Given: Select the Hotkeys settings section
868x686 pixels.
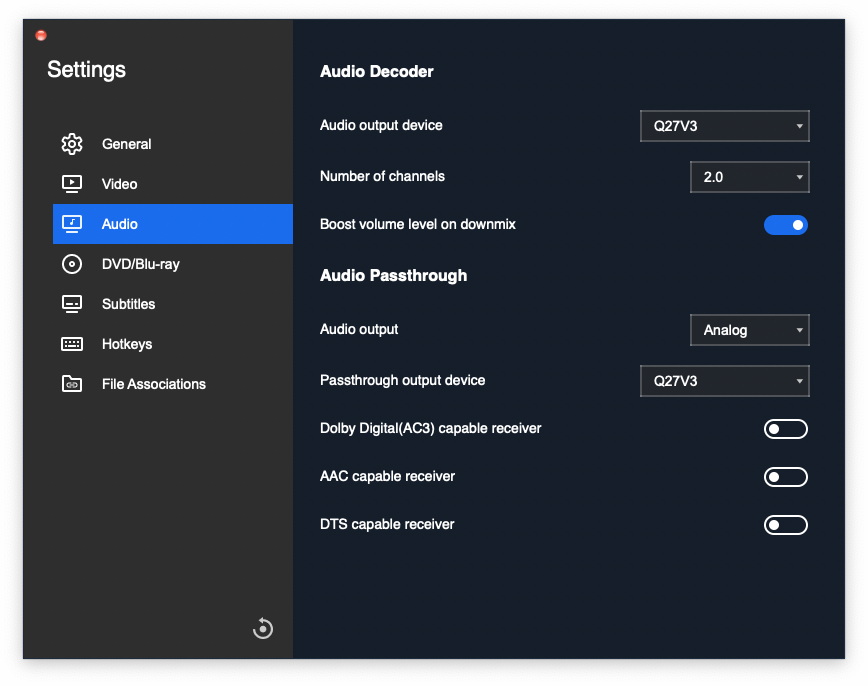Looking at the screenshot, I should [173, 344].
